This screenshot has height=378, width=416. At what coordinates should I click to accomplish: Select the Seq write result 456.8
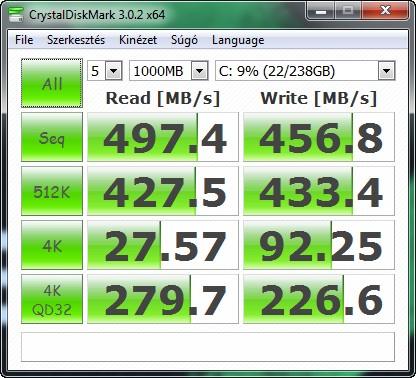point(319,137)
